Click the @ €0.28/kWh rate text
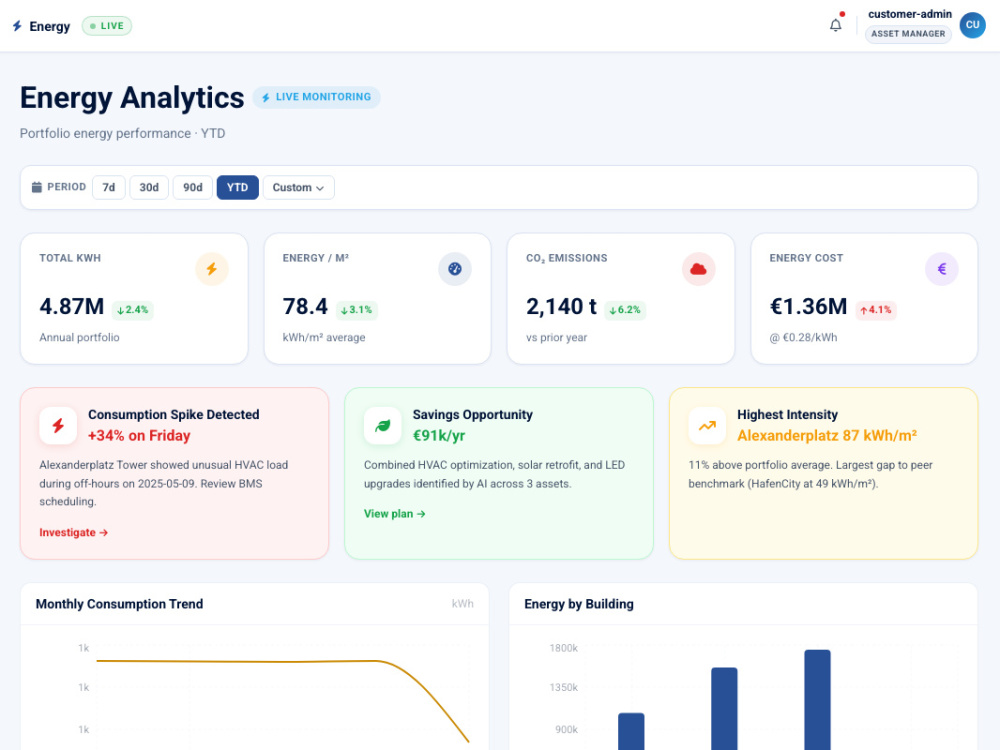The width and height of the screenshot is (1000, 750). coord(803,337)
